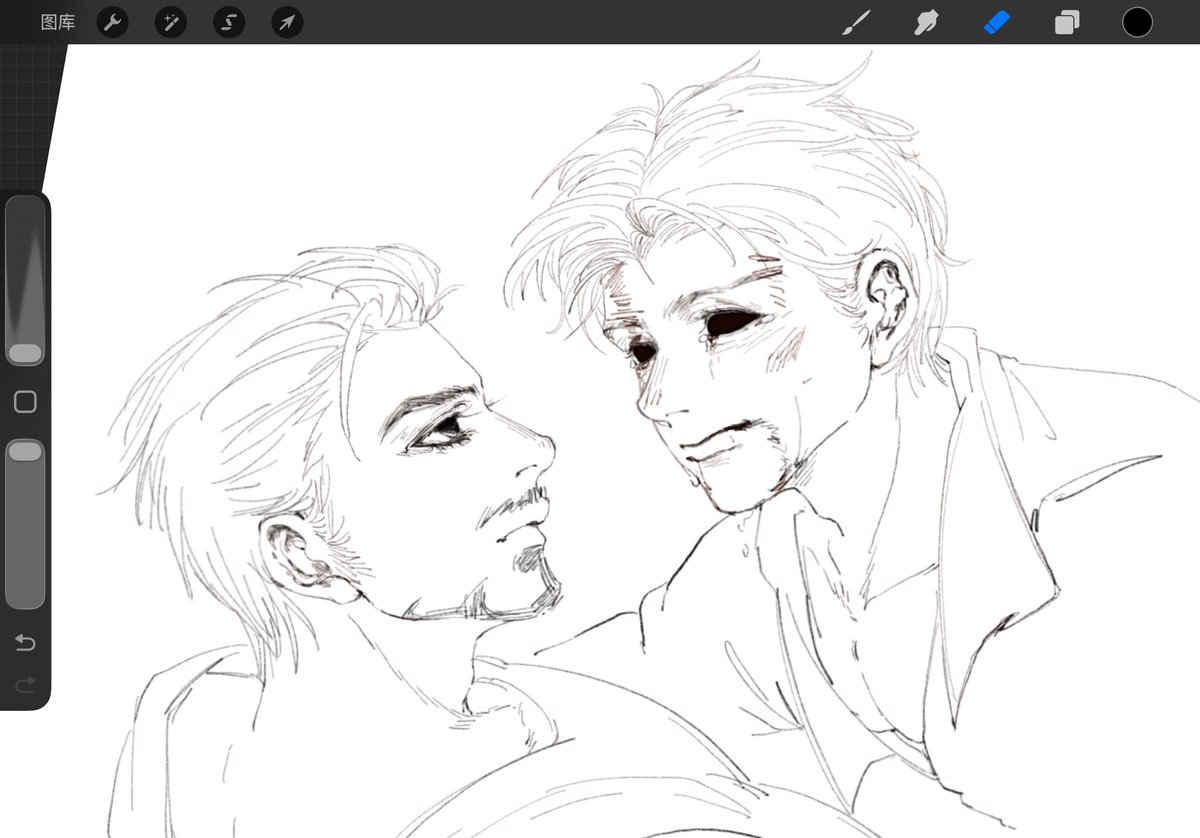Activate the Selection tool
The height and width of the screenshot is (838, 1200).
(x=229, y=22)
